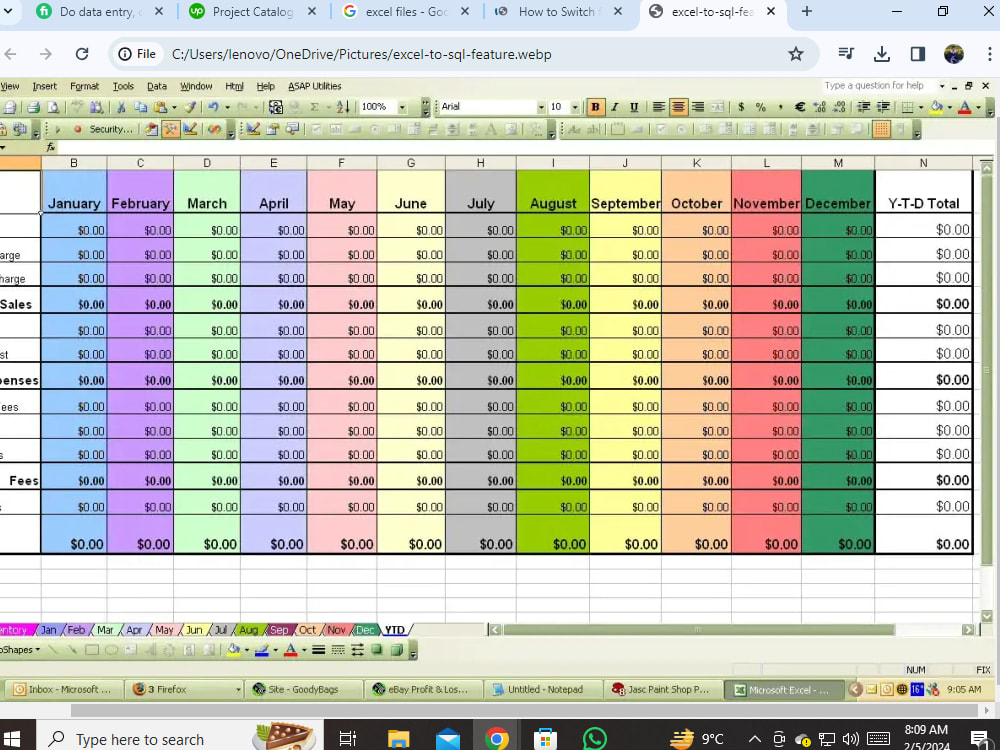Image resolution: width=1000 pixels, height=750 pixels.
Task: Sort data with the Sort Ascending icon
Action: (x=344, y=106)
